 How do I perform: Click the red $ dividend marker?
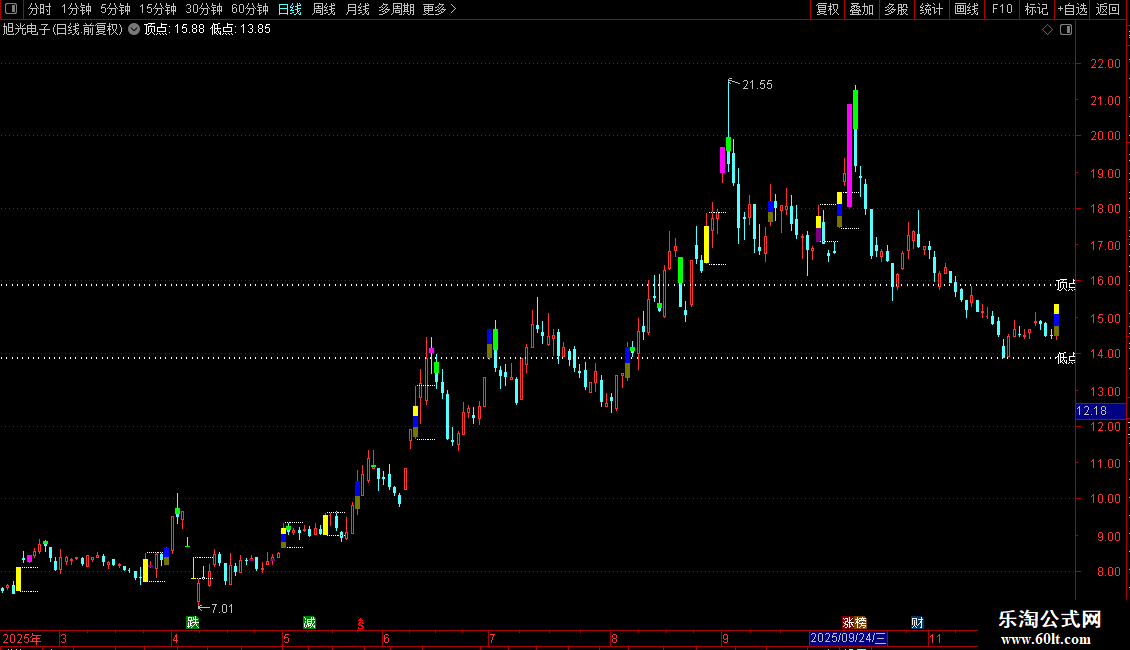361,624
